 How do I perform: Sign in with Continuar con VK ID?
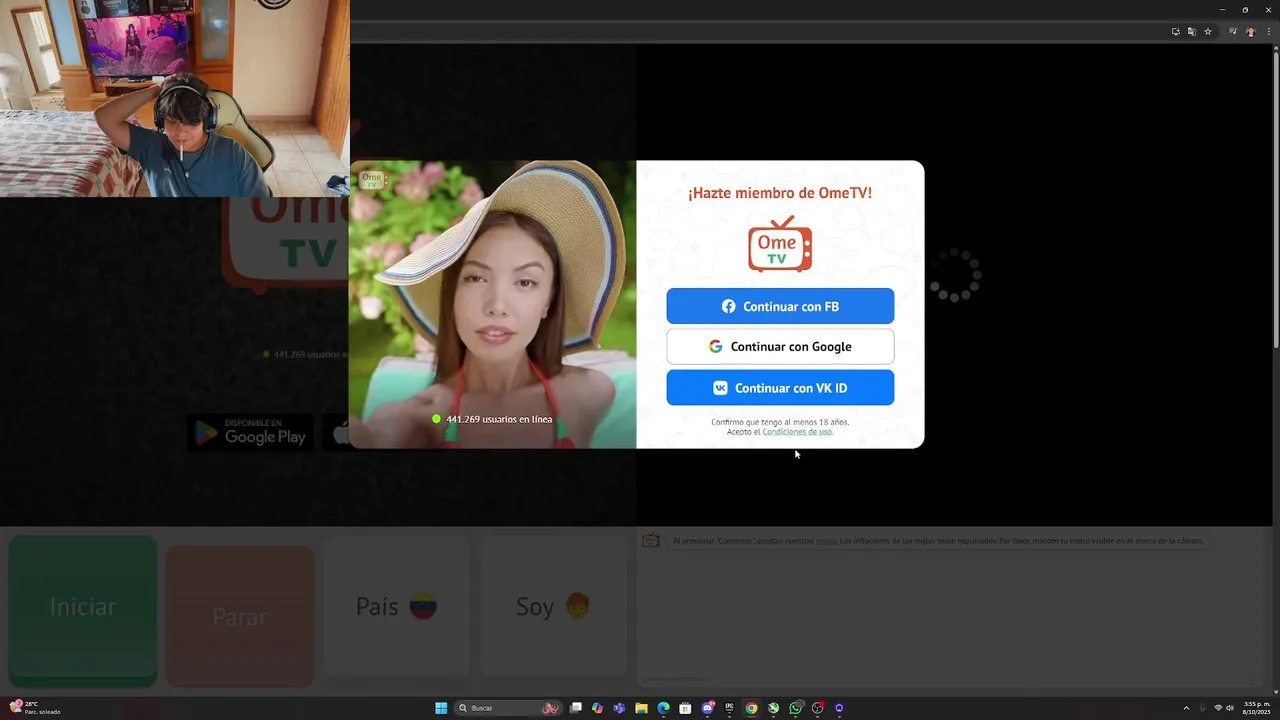(780, 387)
